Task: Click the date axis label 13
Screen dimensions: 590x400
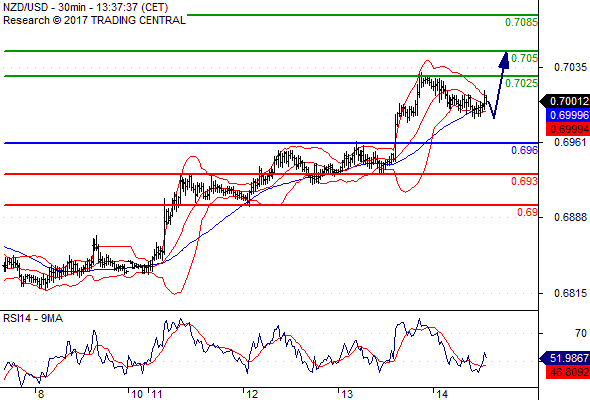Action: 347,394
